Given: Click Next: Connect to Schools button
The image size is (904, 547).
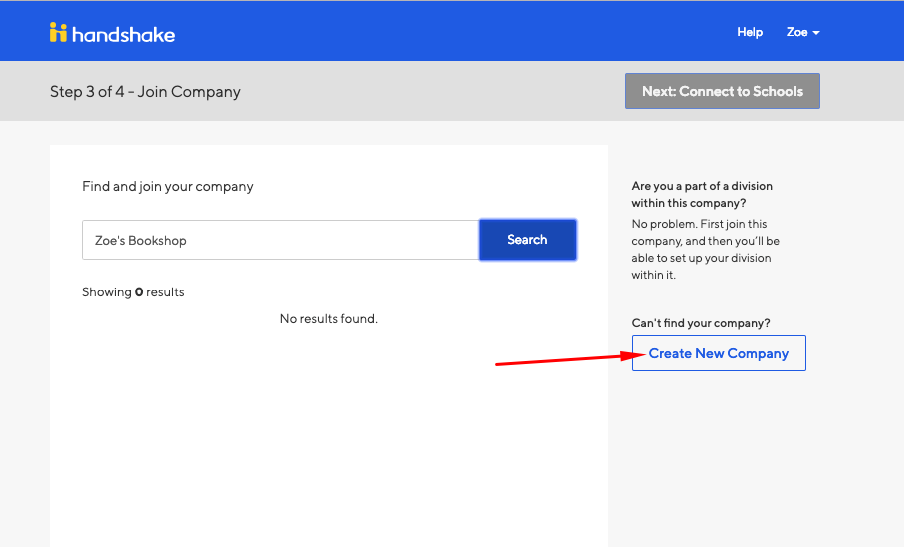Looking at the screenshot, I should point(722,91).
